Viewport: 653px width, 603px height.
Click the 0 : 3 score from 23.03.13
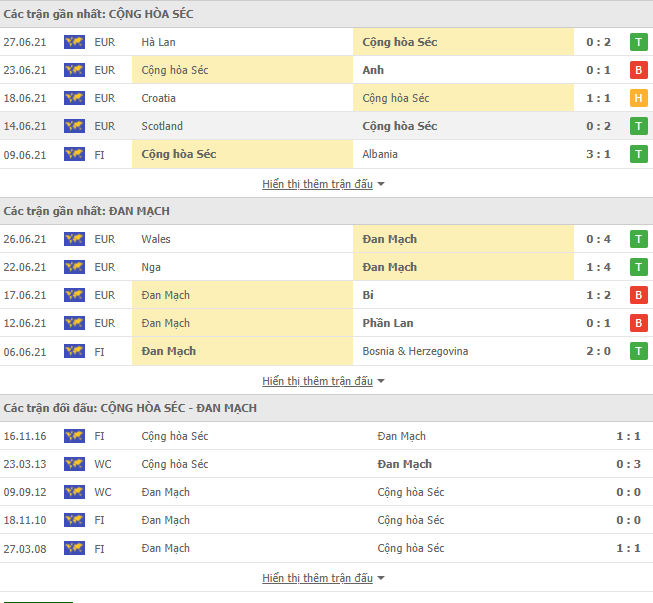pos(628,464)
